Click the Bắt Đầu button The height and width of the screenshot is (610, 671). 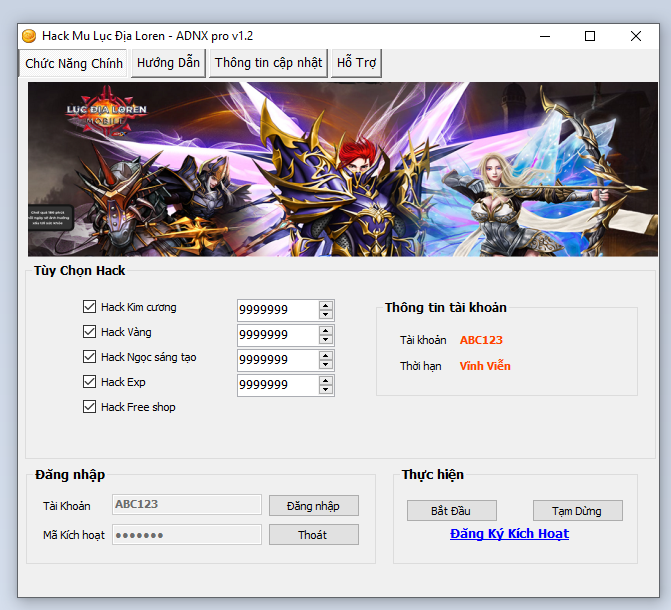click(x=451, y=511)
